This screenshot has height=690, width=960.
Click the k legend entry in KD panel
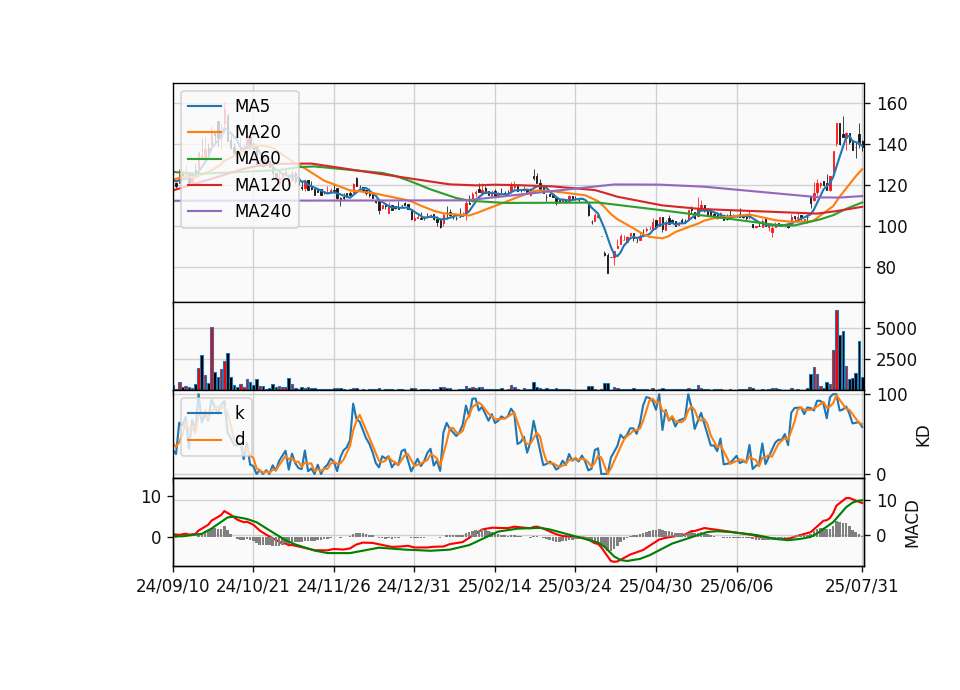coord(216,413)
